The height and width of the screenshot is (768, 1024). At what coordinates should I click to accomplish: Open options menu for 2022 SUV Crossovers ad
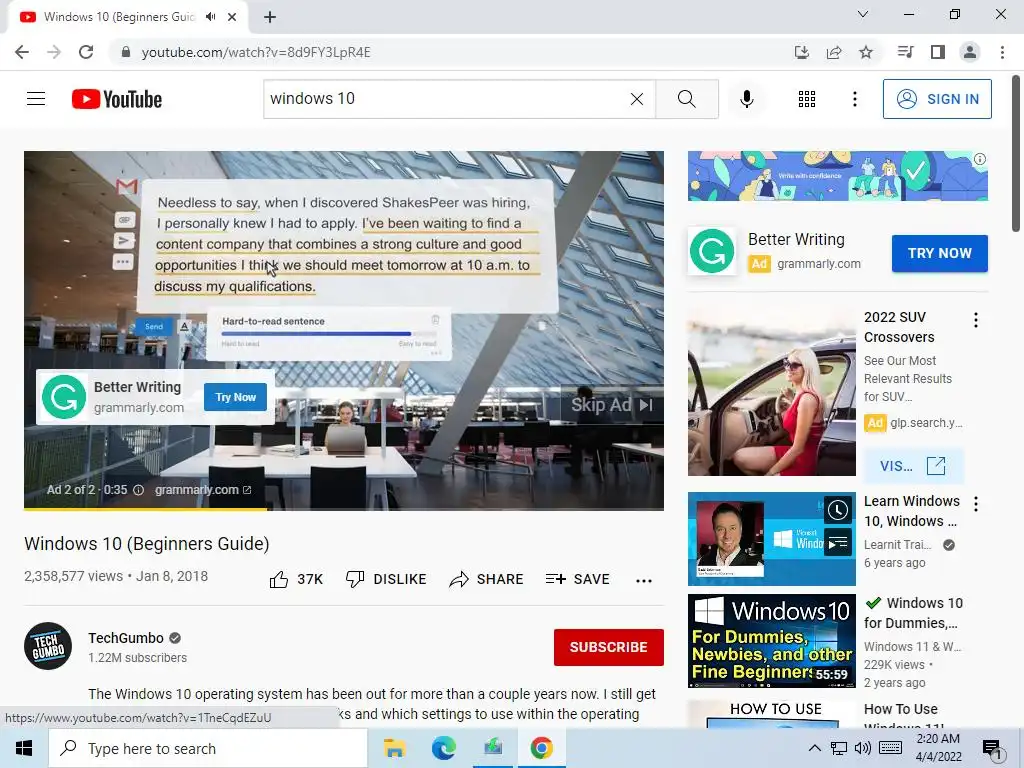[x=976, y=320]
